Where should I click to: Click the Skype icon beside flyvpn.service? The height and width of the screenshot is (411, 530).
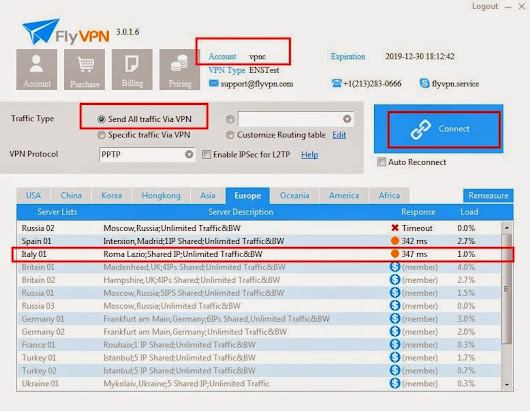(x=424, y=83)
